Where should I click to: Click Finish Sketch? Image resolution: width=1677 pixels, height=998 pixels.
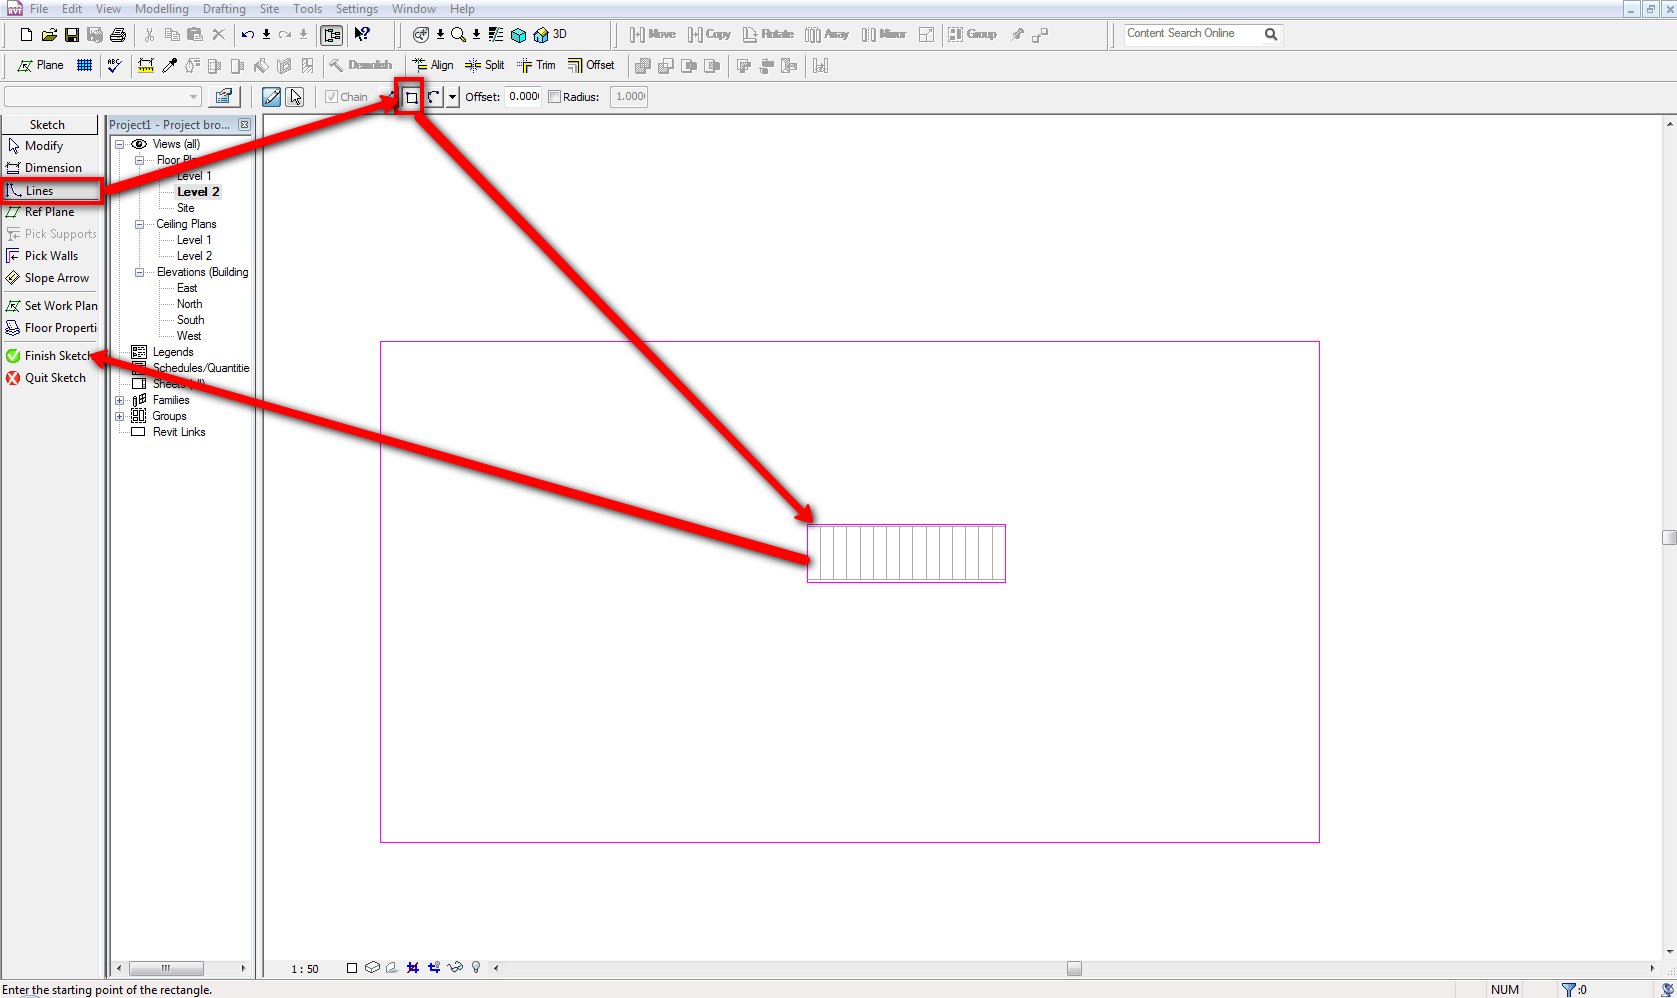pos(51,356)
